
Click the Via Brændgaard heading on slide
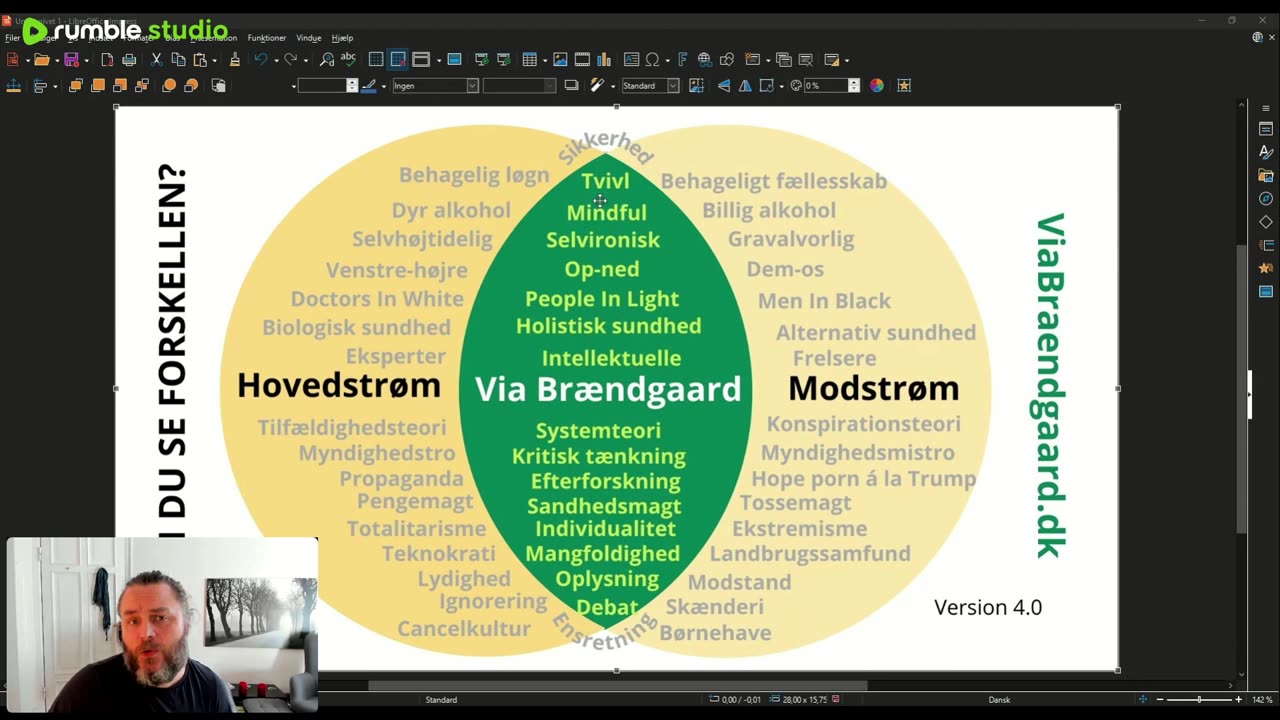click(608, 389)
